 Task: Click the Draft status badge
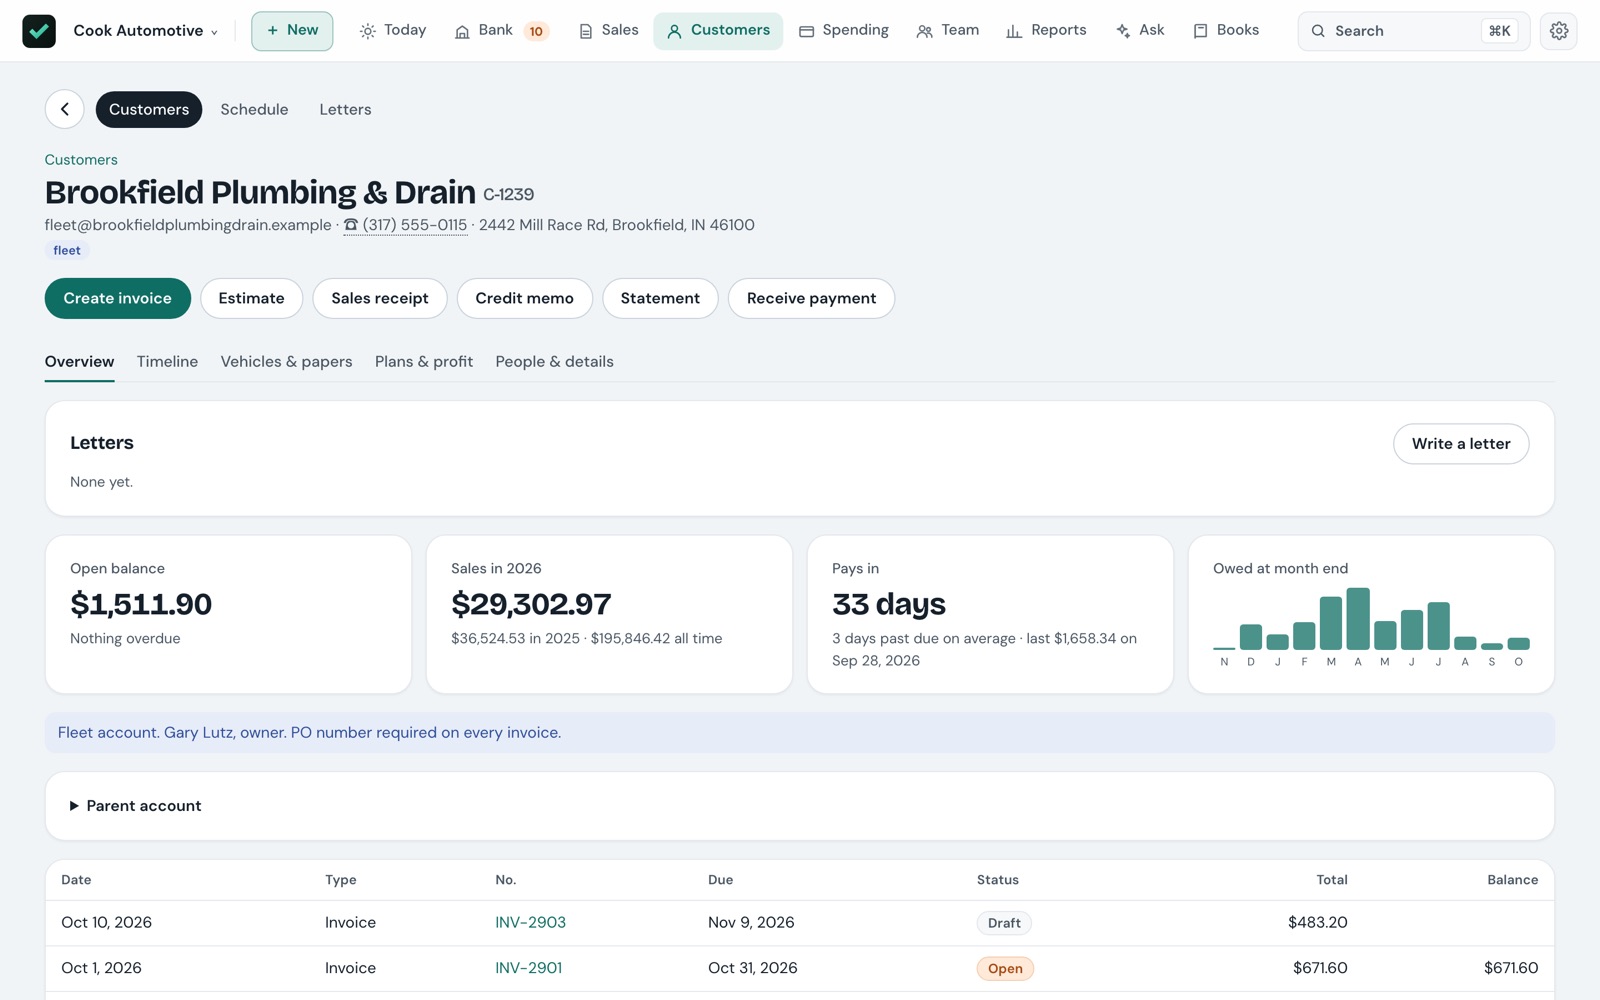coord(1004,923)
